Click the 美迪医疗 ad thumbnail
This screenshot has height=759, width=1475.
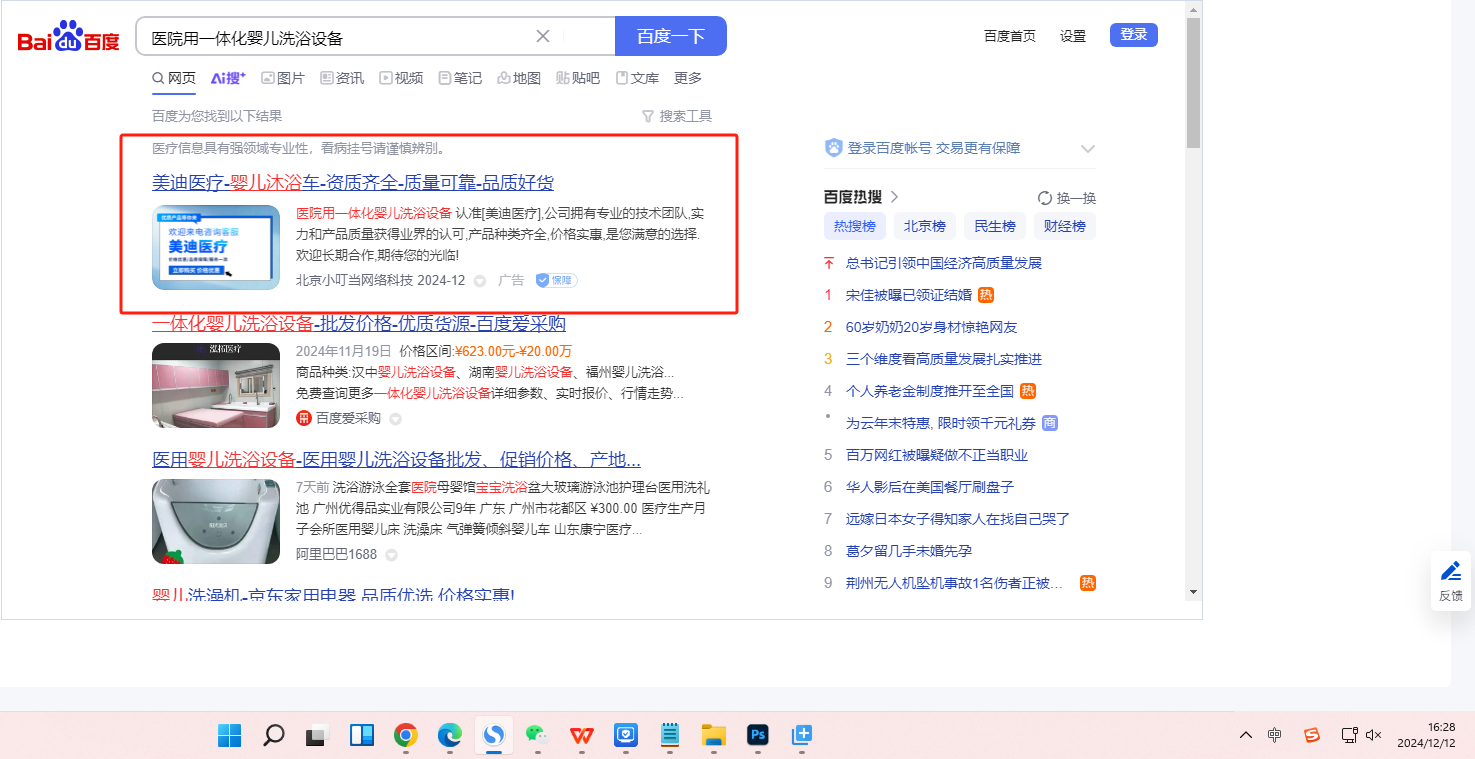pyautogui.click(x=216, y=247)
